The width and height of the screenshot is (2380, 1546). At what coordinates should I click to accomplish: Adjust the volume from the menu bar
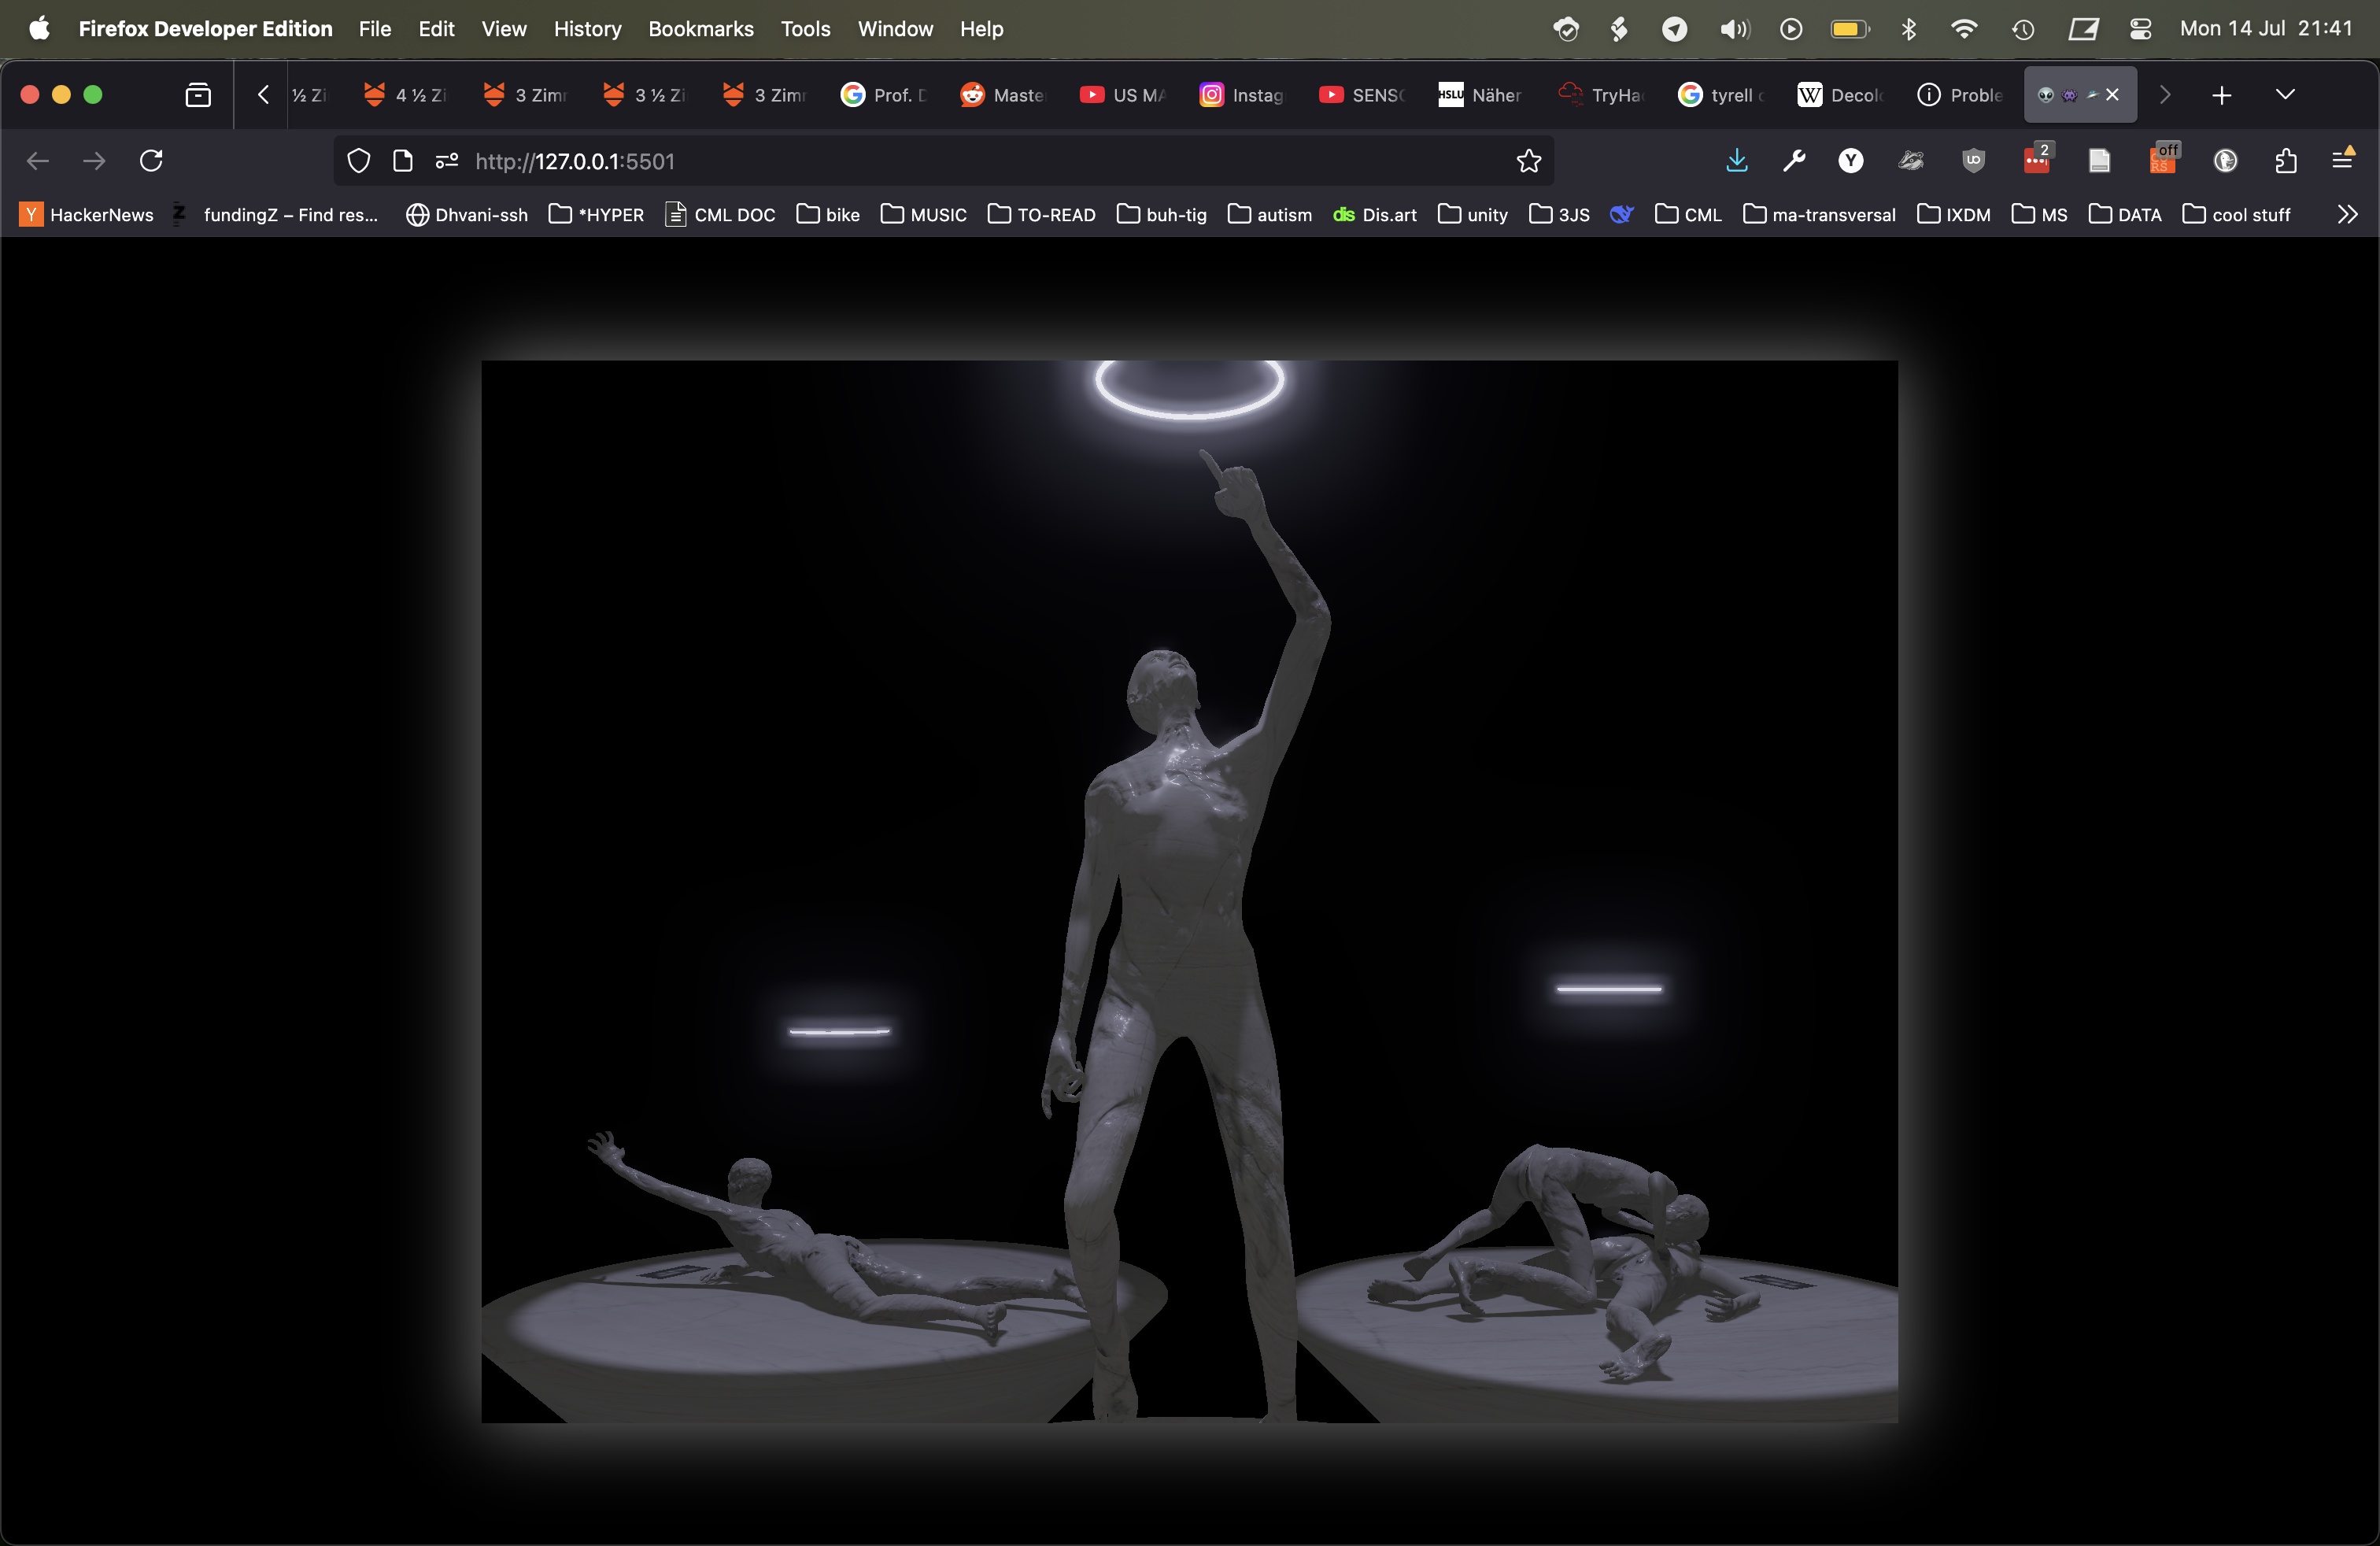tap(1734, 29)
